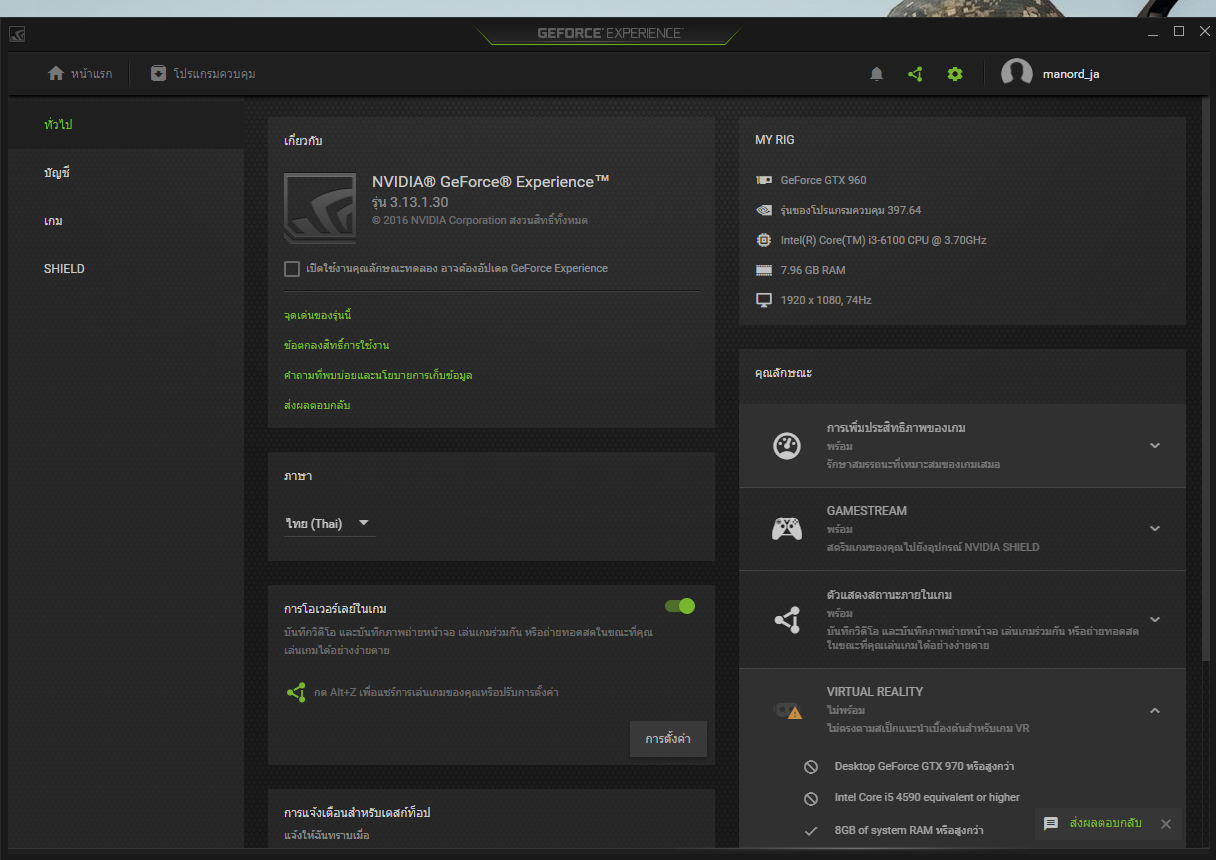Click the Alt+Z share overlay icon

pyautogui.click(x=296, y=692)
